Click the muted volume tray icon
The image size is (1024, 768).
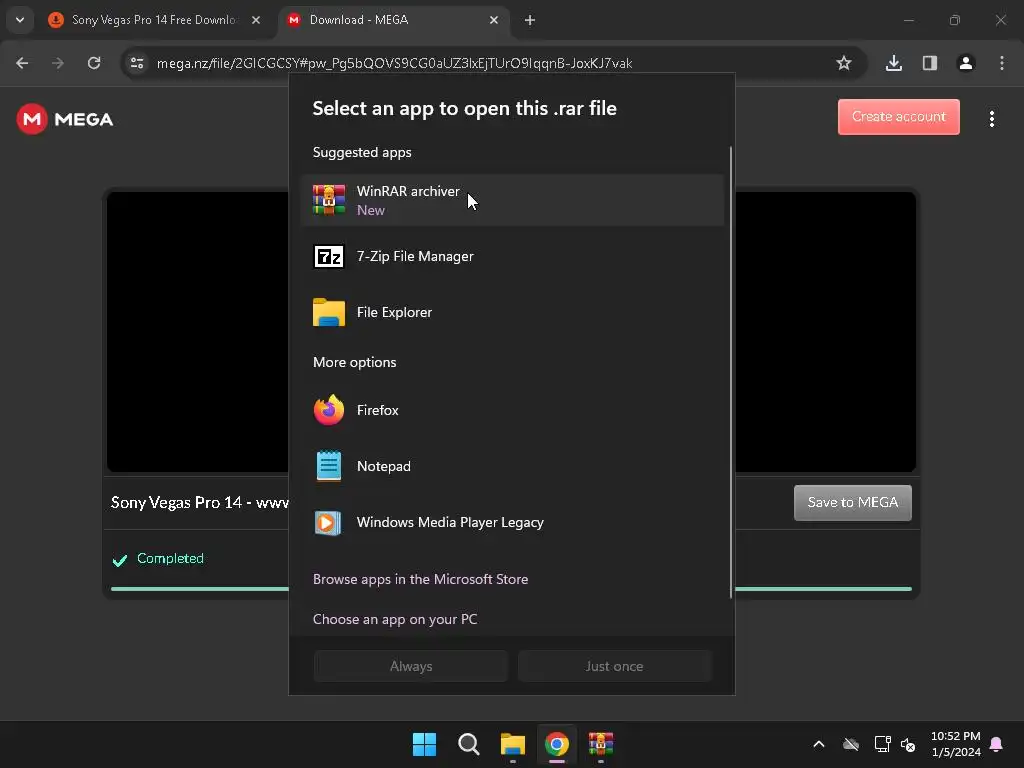point(908,744)
